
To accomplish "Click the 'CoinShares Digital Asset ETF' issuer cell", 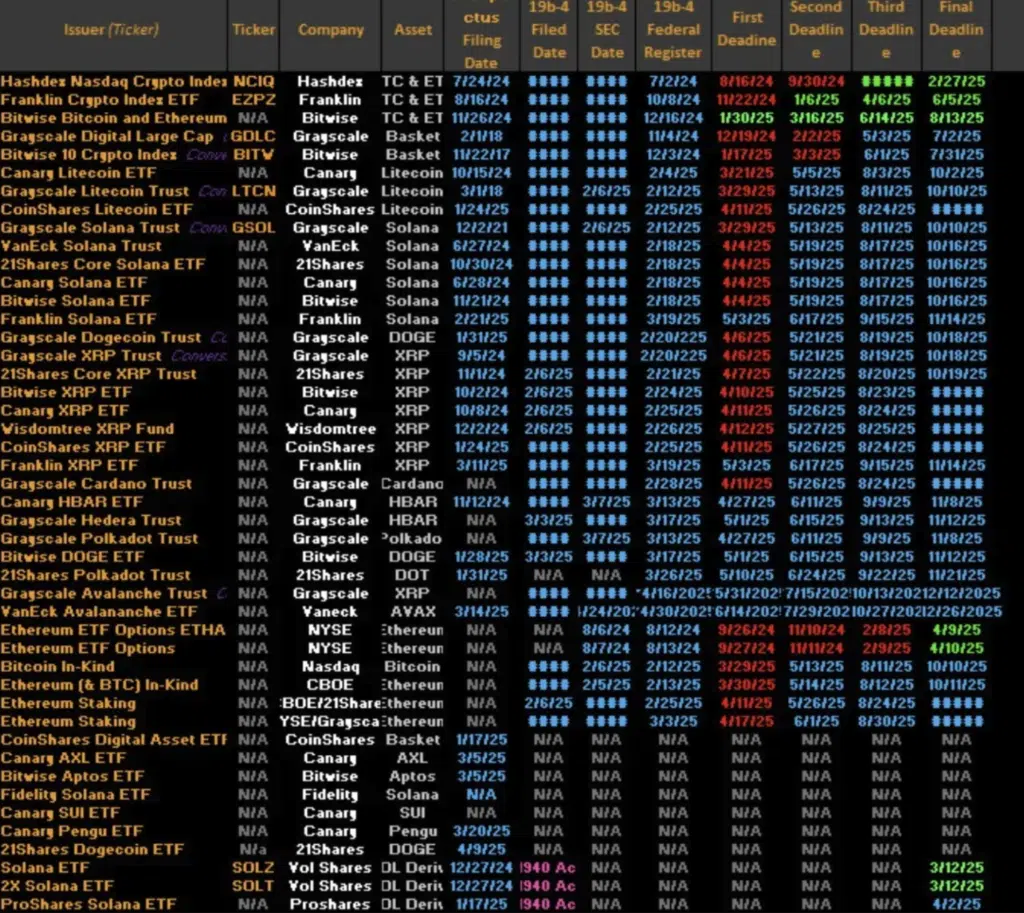I will point(114,740).
